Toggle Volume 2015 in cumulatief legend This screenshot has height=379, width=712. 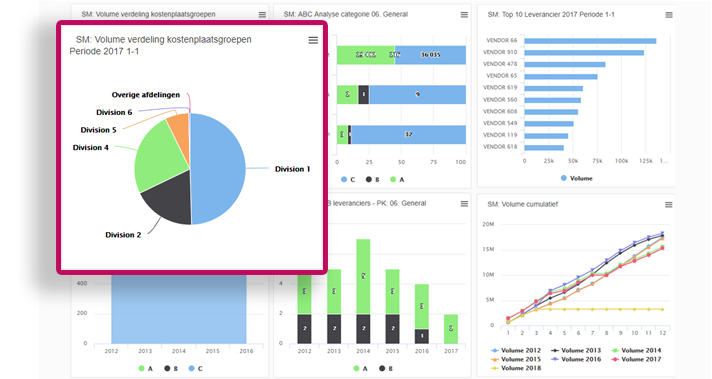[x=516, y=359]
